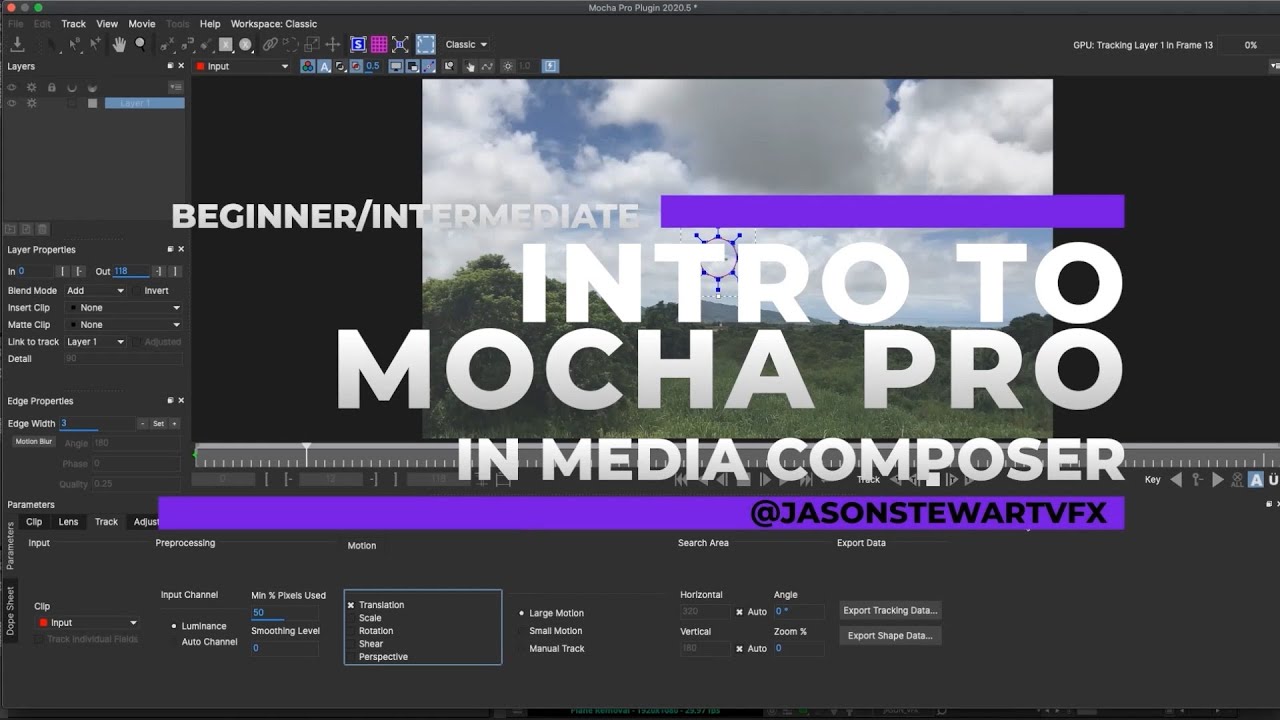Click the Edge Width Set button
This screenshot has height=720, width=1280.
[x=158, y=424]
